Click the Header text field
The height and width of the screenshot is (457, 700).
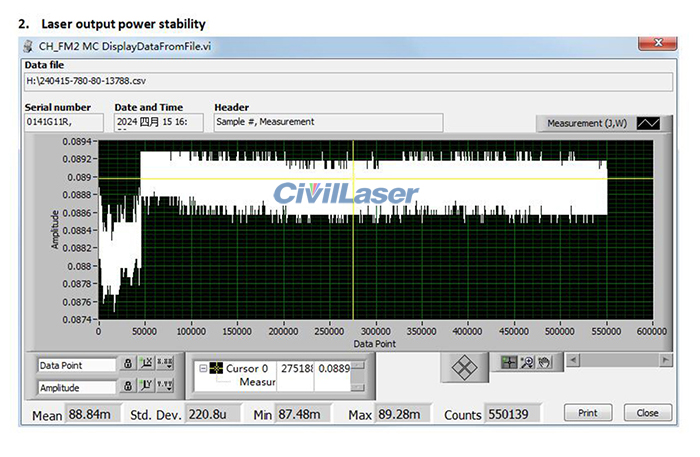click(x=329, y=122)
